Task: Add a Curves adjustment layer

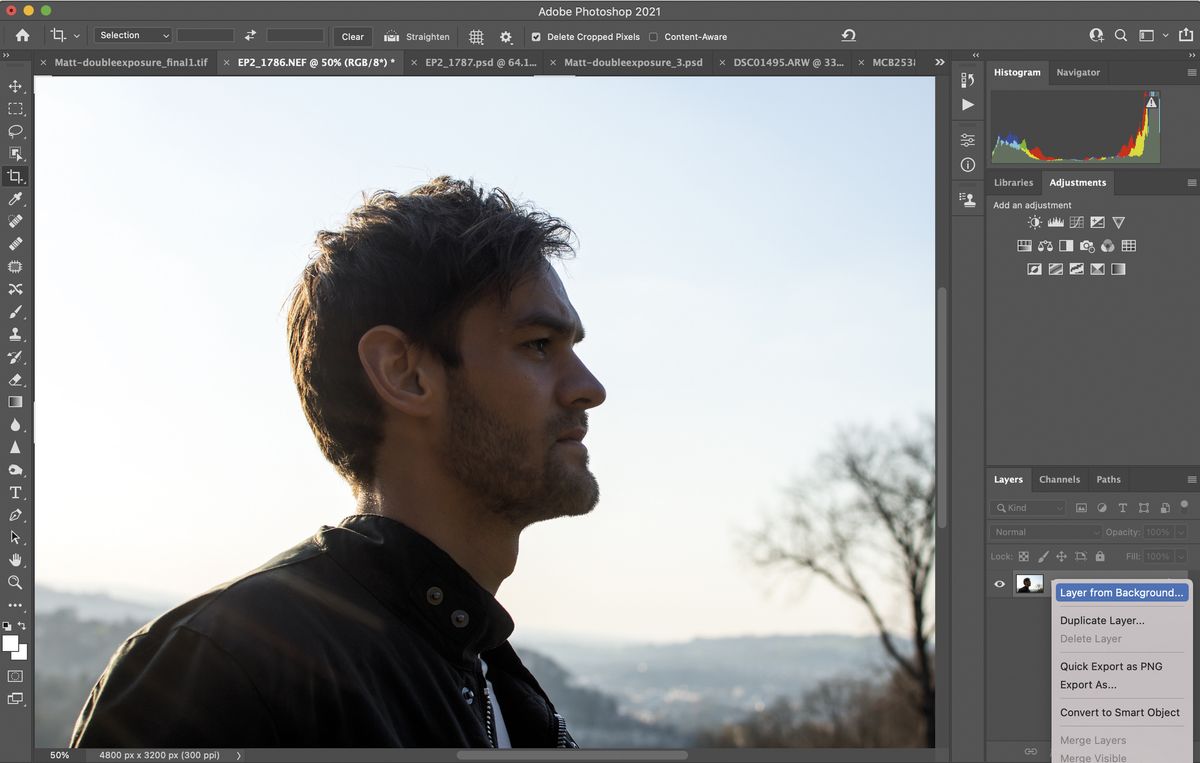Action: tap(1076, 222)
